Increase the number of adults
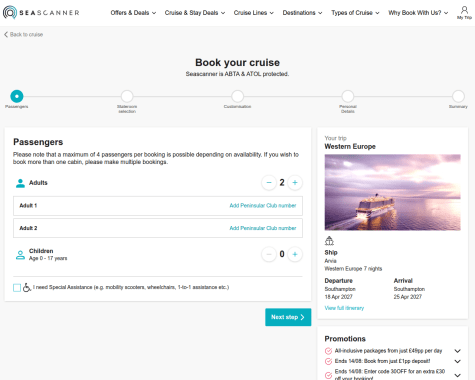The height and width of the screenshot is (380, 475). point(295,183)
